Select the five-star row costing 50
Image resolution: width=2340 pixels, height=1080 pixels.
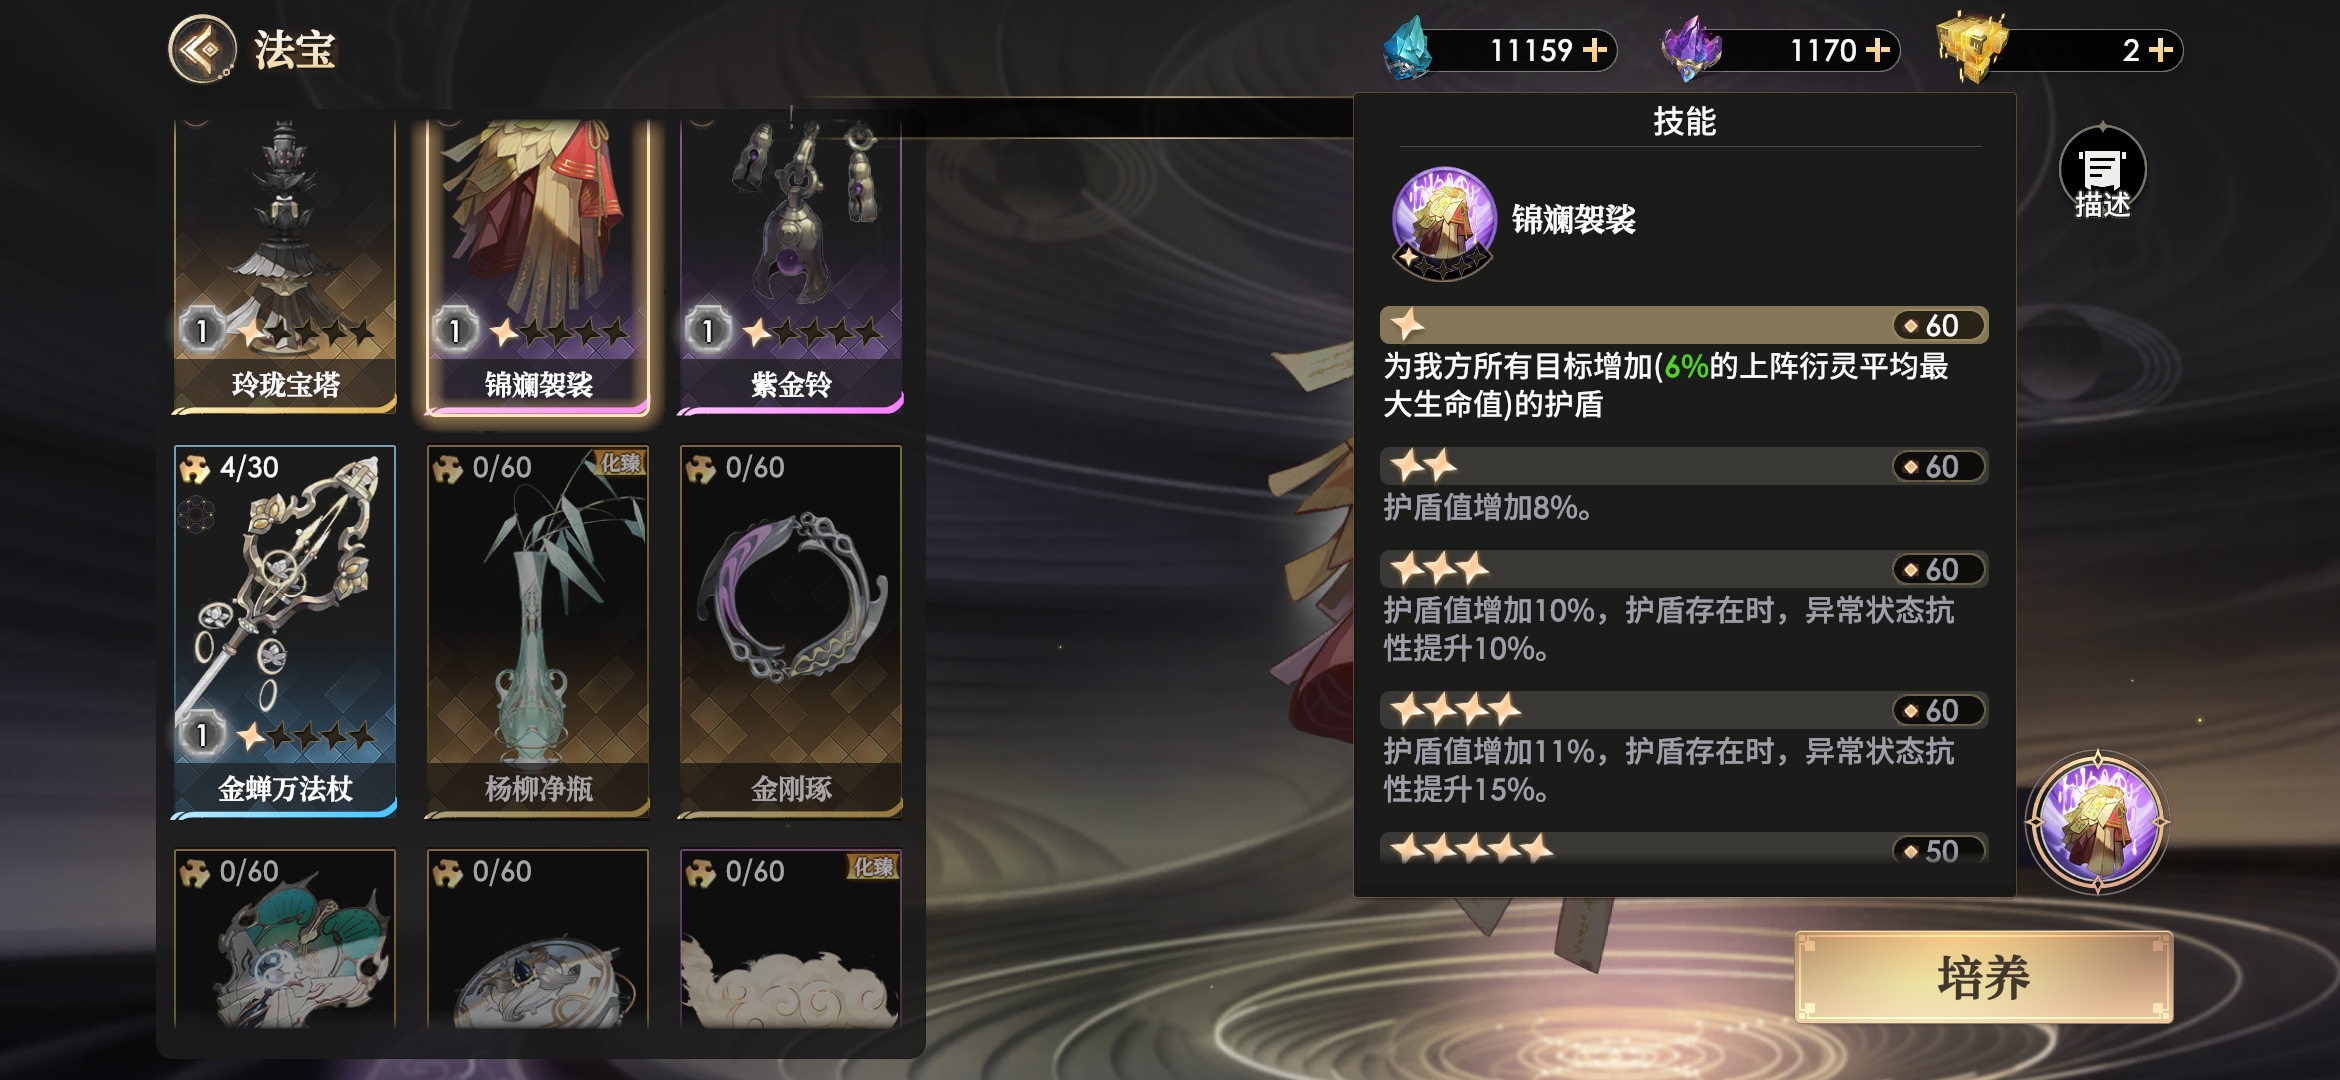[x=1684, y=849]
